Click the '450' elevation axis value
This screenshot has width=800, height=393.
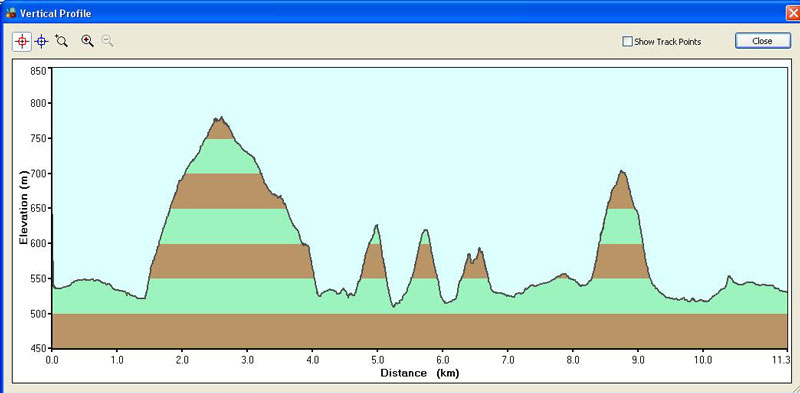39,348
